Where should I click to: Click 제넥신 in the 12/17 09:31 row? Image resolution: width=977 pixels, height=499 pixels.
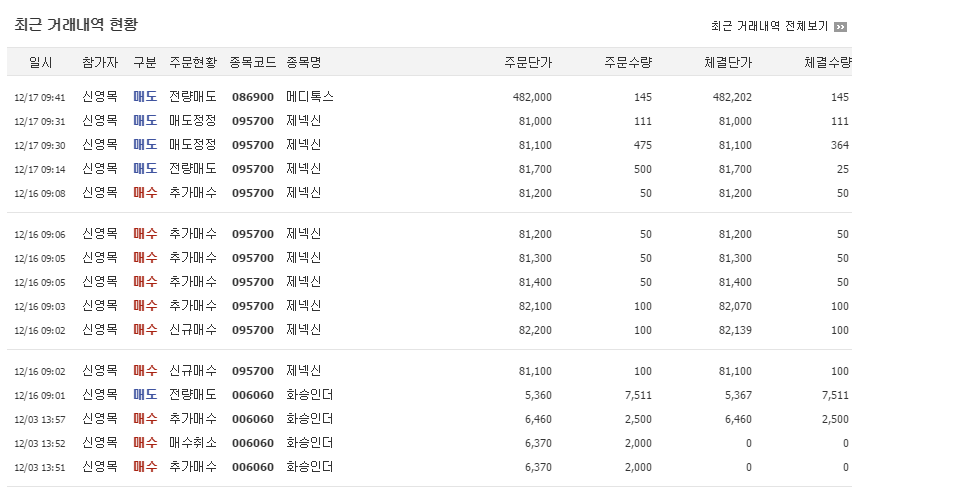(303, 121)
